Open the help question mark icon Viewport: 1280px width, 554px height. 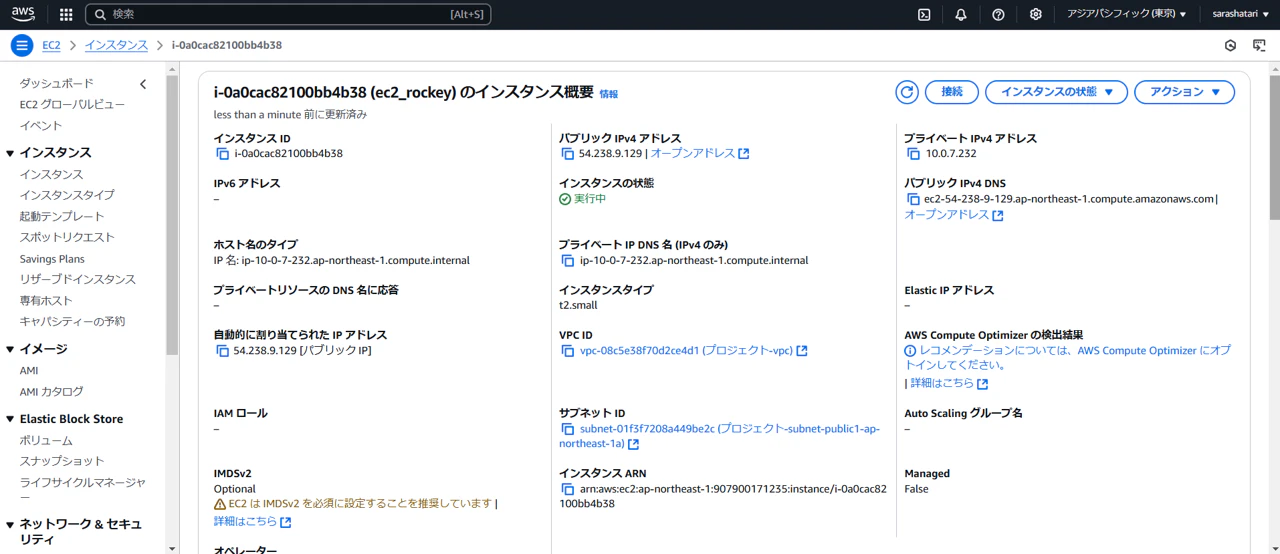tap(998, 14)
